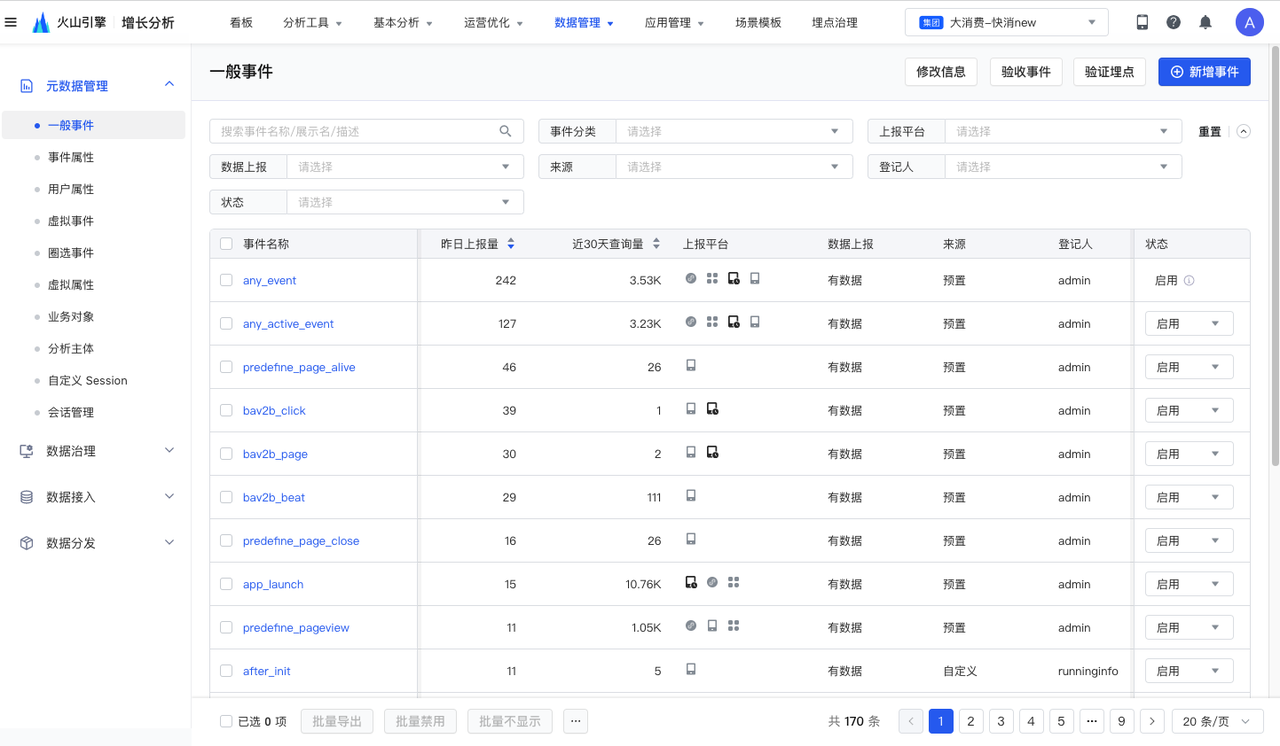Click the search magnifier icon
The height and width of the screenshot is (746, 1280).
coord(505,131)
